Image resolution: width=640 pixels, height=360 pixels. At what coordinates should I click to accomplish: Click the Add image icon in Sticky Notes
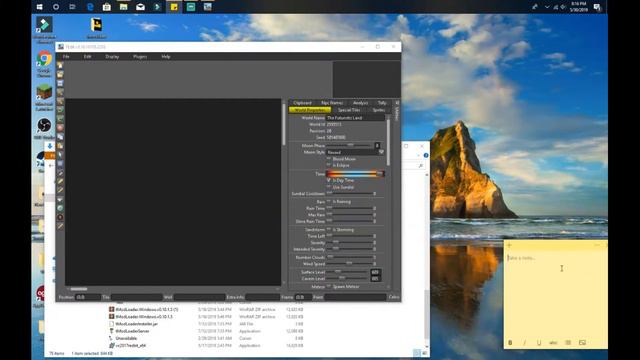coord(582,342)
